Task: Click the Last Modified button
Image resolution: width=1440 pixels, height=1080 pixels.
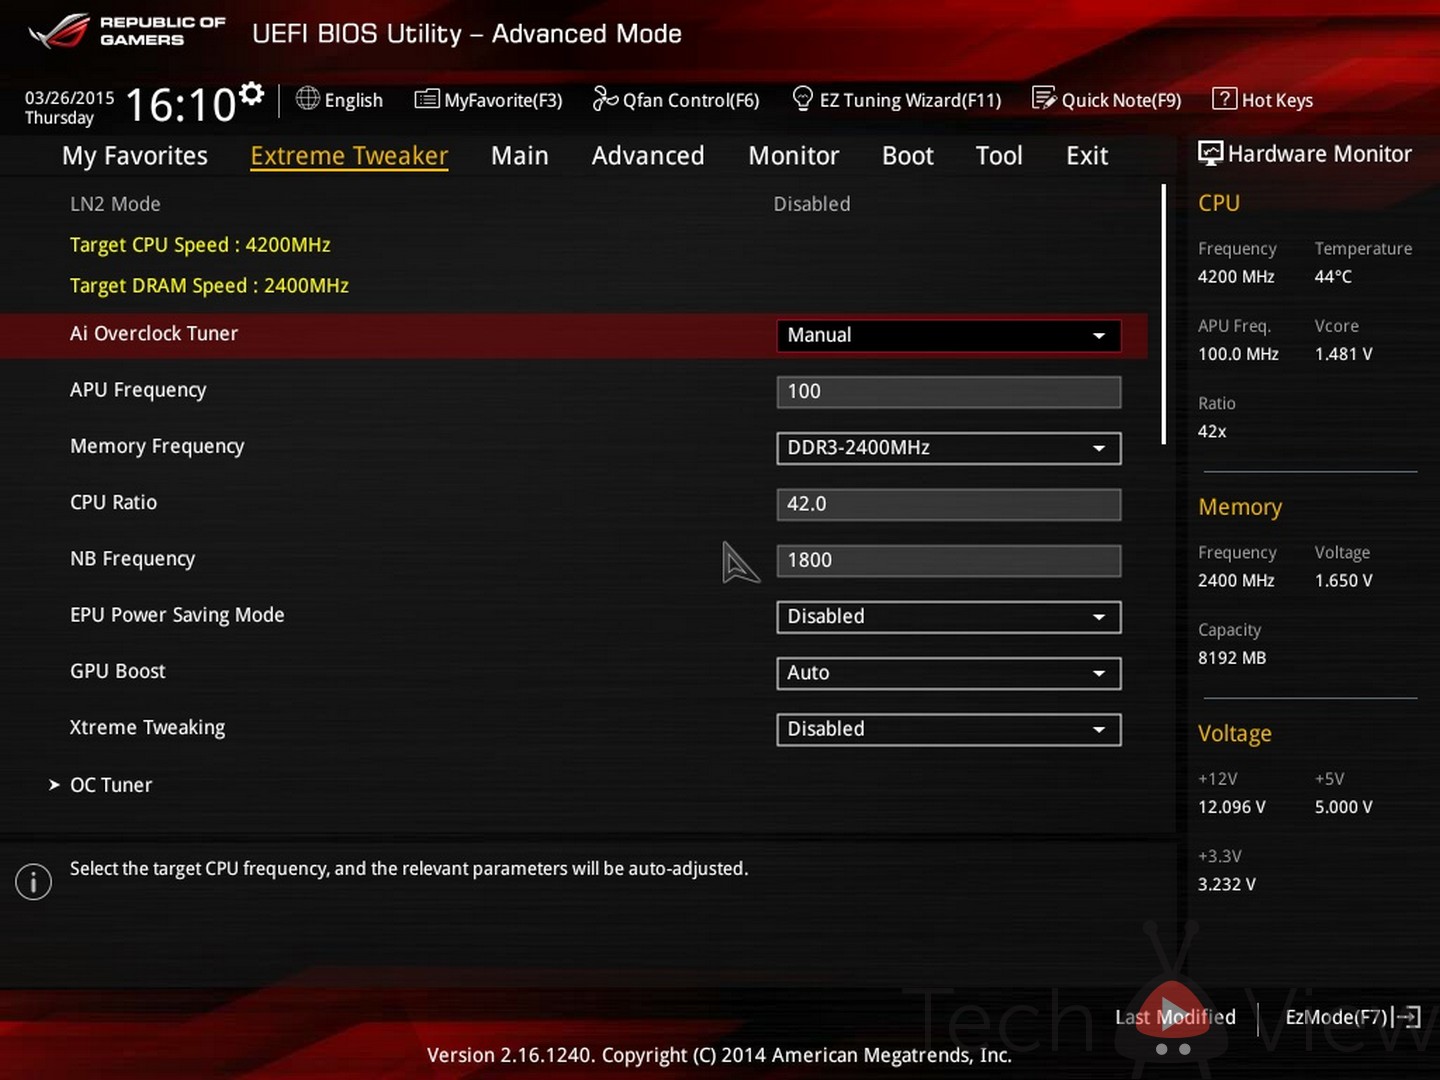Action: (x=1175, y=1017)
